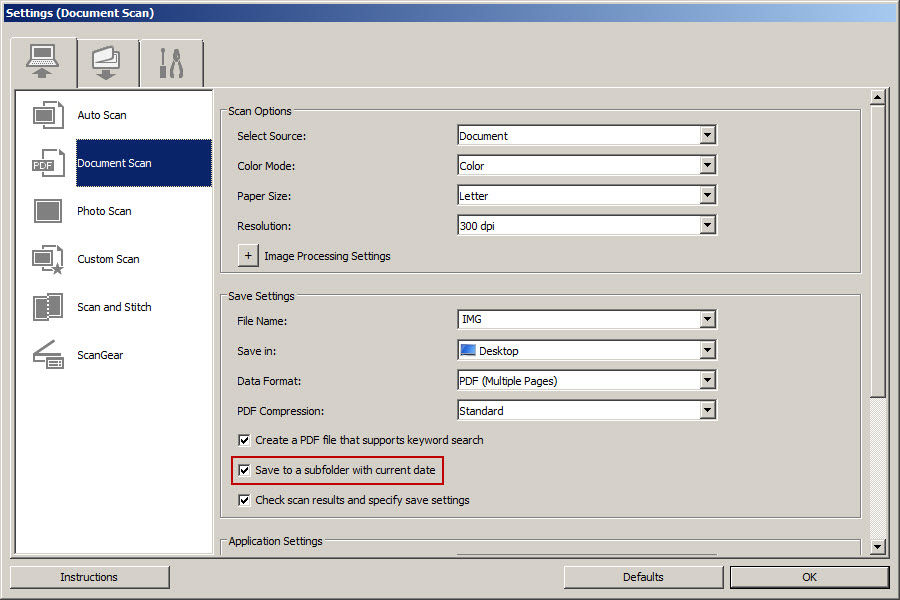Open Custom Scan settings

[x=47, y=259]
